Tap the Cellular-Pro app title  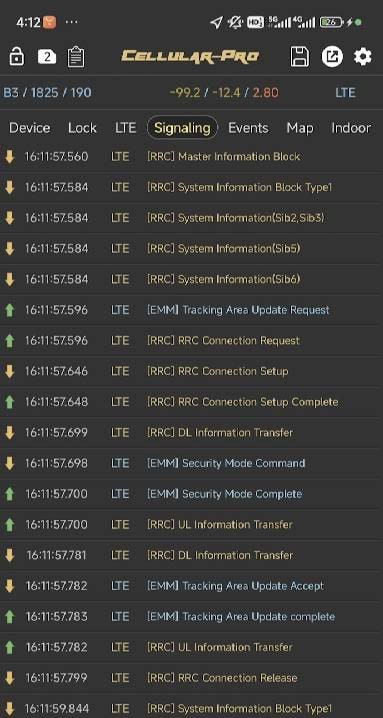[191, 56]
